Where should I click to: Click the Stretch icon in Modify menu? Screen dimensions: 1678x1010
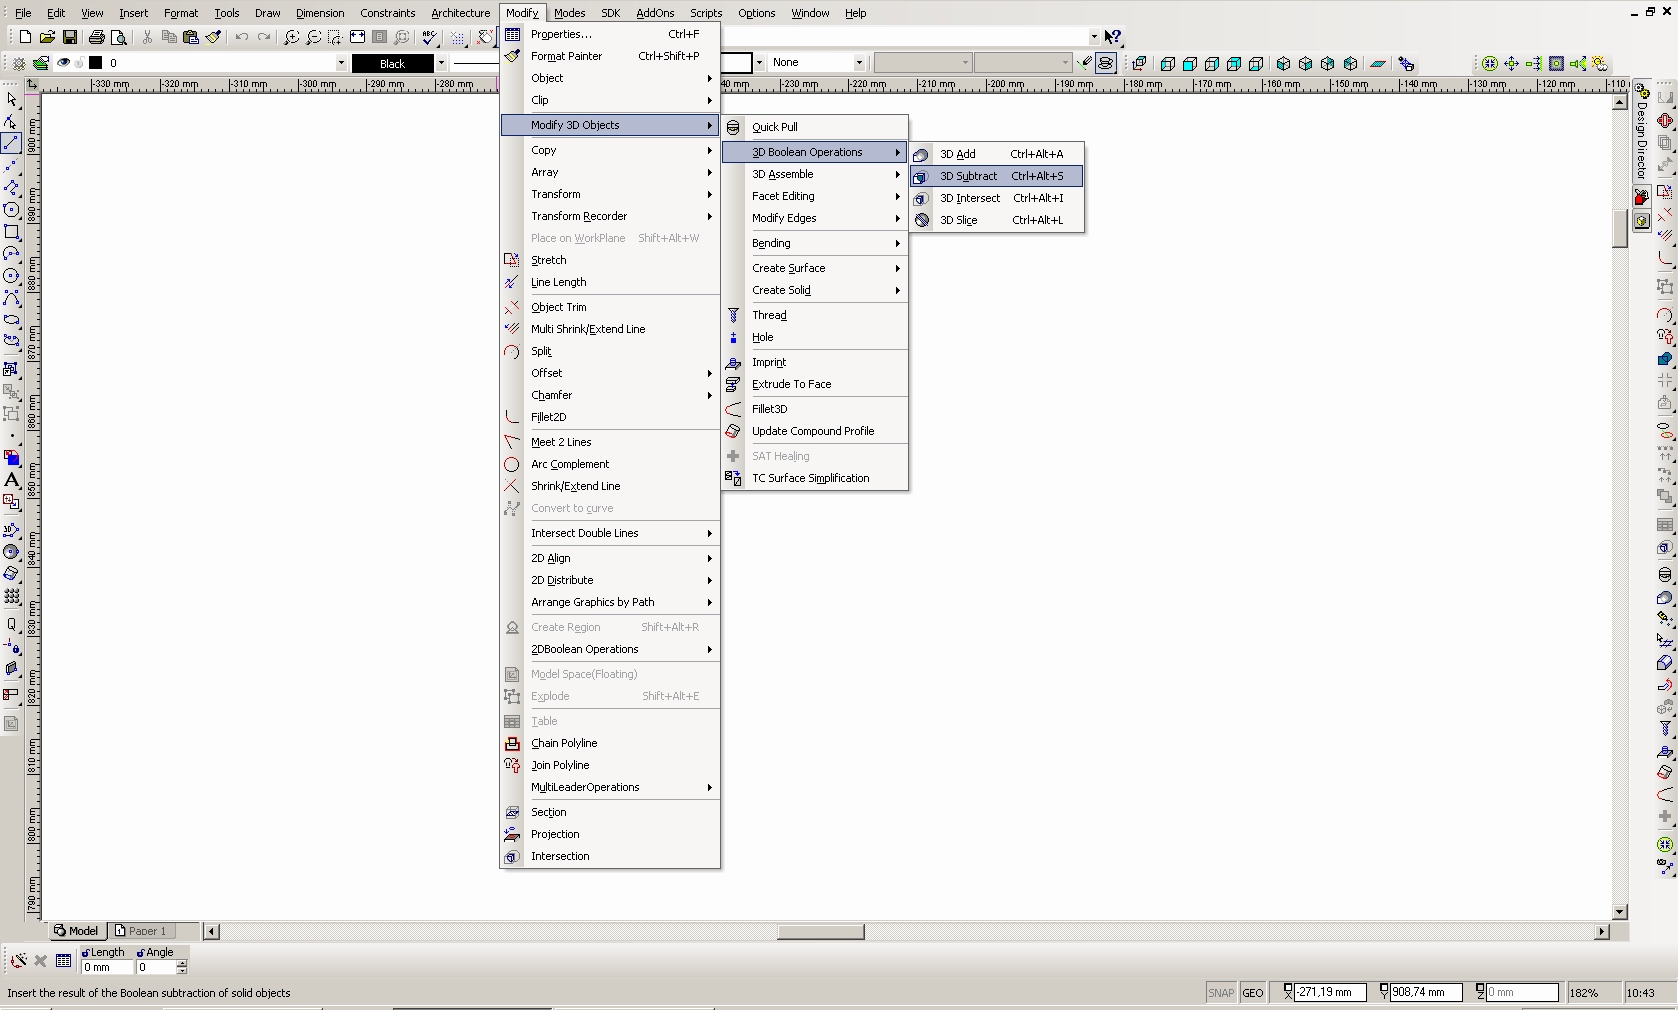click(512, 260)
